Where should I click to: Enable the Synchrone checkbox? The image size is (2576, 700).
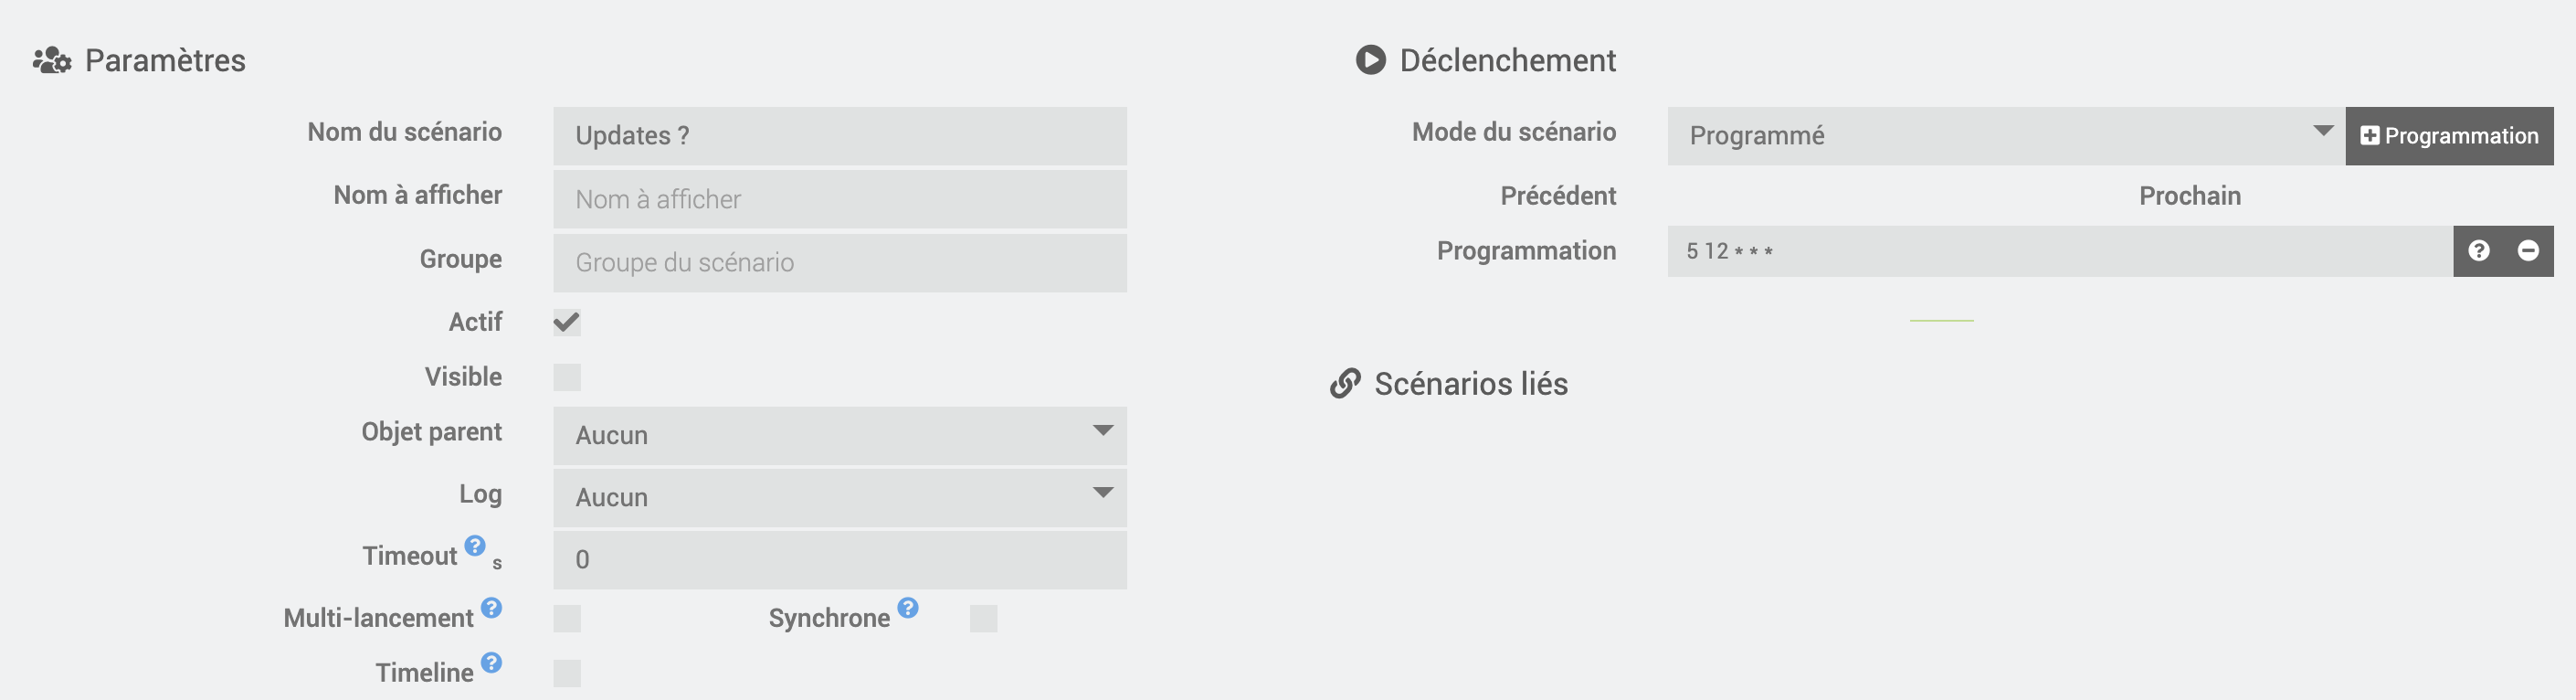point(983,619)
